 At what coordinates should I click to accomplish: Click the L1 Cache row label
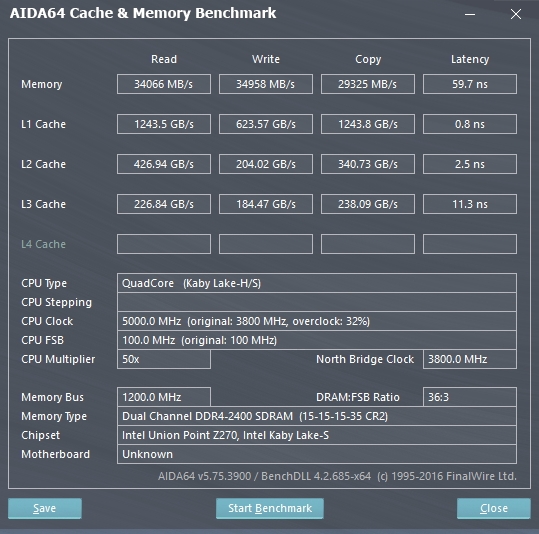(43, 124)
